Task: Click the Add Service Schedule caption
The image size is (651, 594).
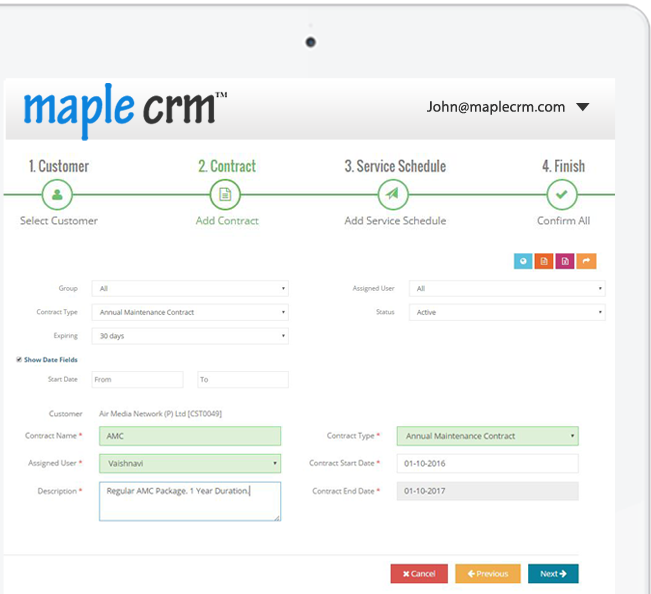Action: pyautogui.click(x=395, y=221)
